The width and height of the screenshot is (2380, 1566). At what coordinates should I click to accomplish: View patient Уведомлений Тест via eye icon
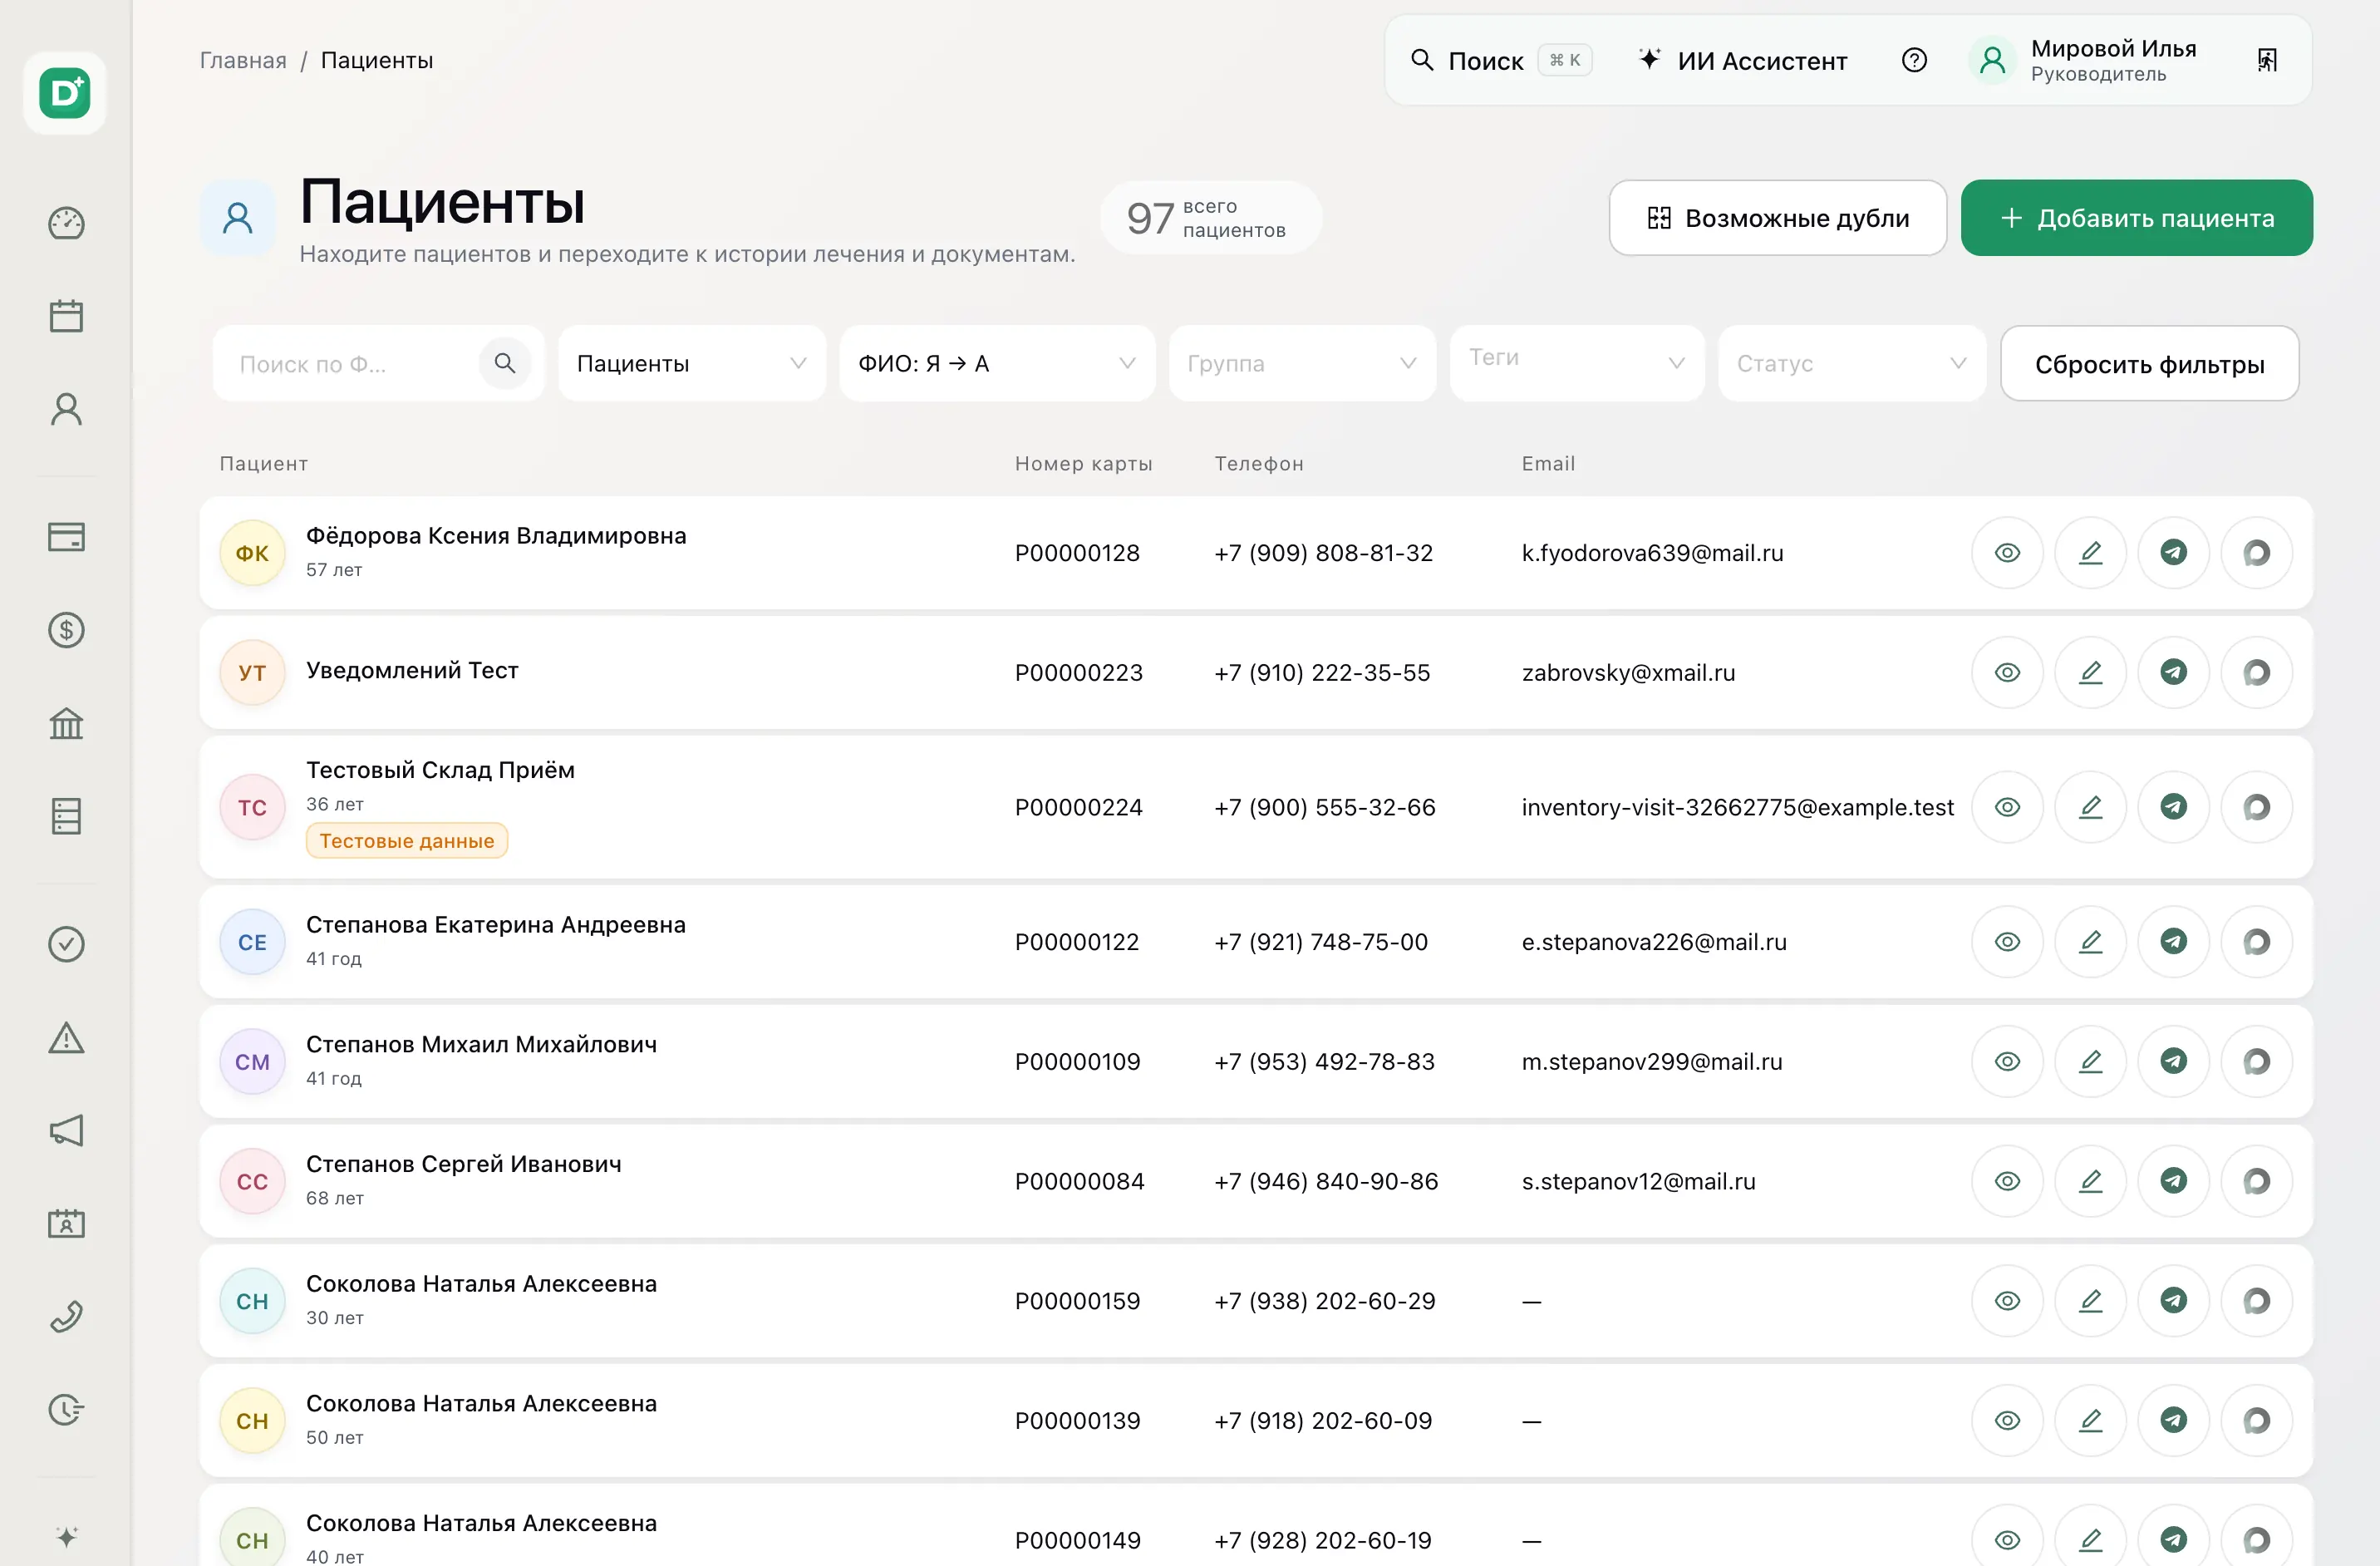click(x=2007, y=672)
